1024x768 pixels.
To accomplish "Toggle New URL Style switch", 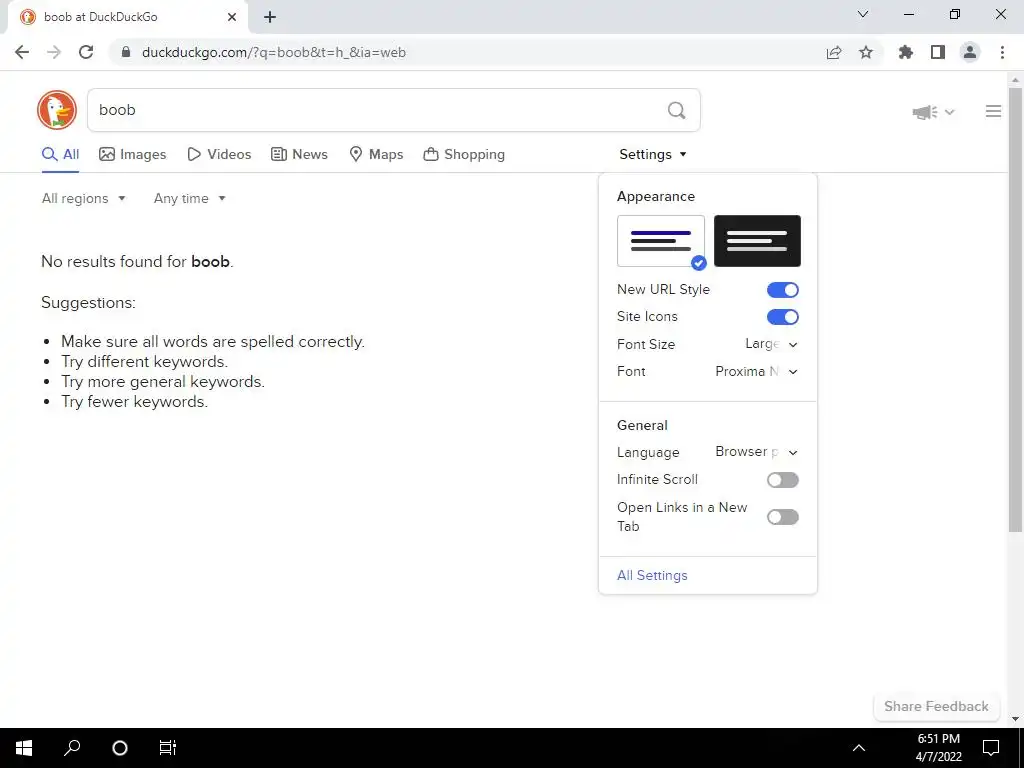I will point(782,290).
